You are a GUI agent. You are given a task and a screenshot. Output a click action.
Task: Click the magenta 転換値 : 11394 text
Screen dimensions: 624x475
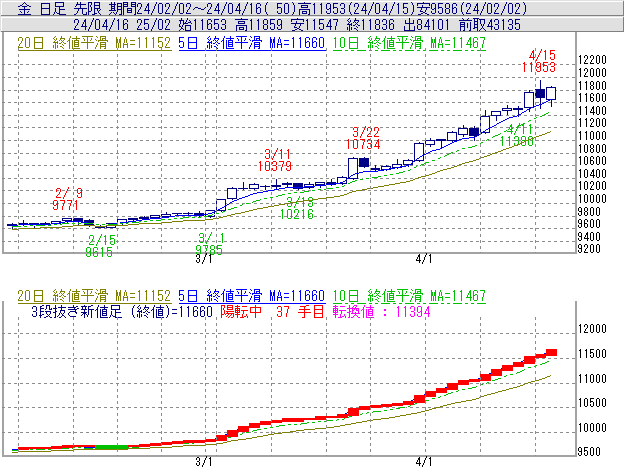tap(382, 311)
